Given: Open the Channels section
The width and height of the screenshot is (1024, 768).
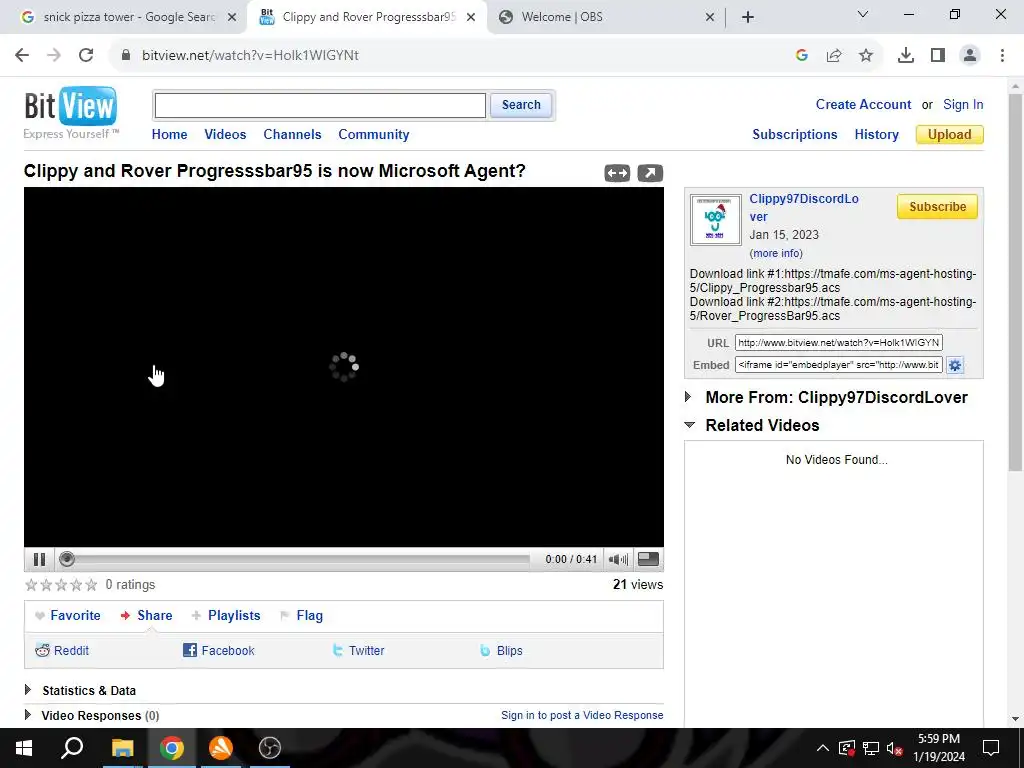Looking at the screenshot, I should tap(292, 135).
